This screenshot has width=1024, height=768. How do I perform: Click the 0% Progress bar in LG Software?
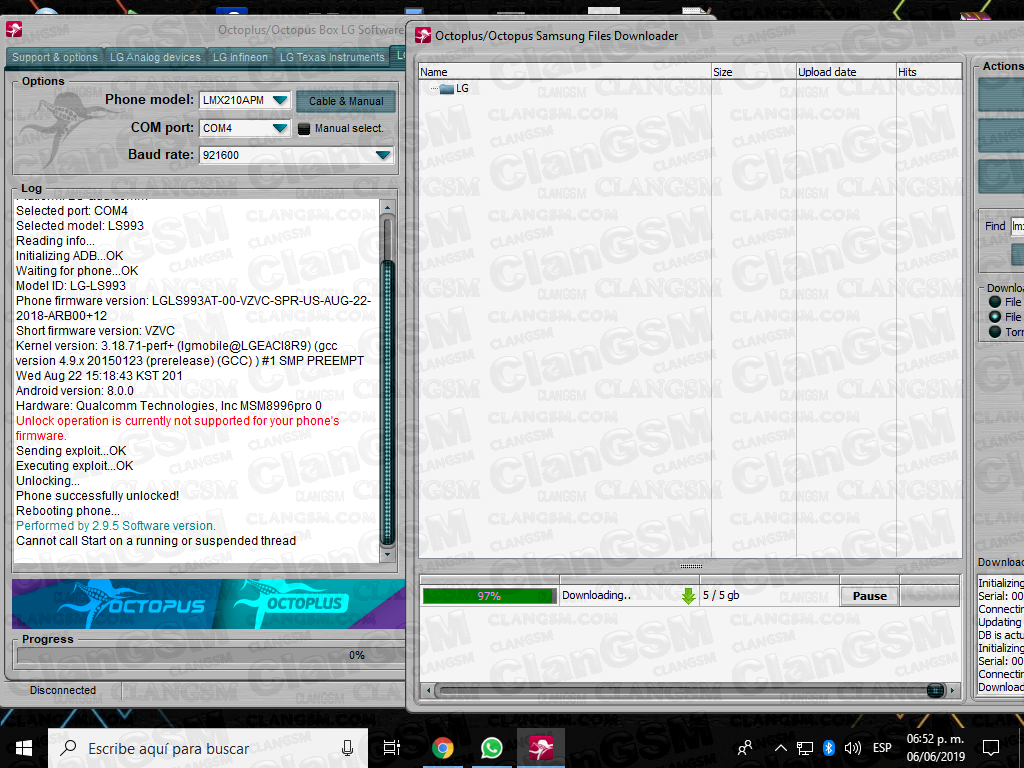(x=210, y=655)
